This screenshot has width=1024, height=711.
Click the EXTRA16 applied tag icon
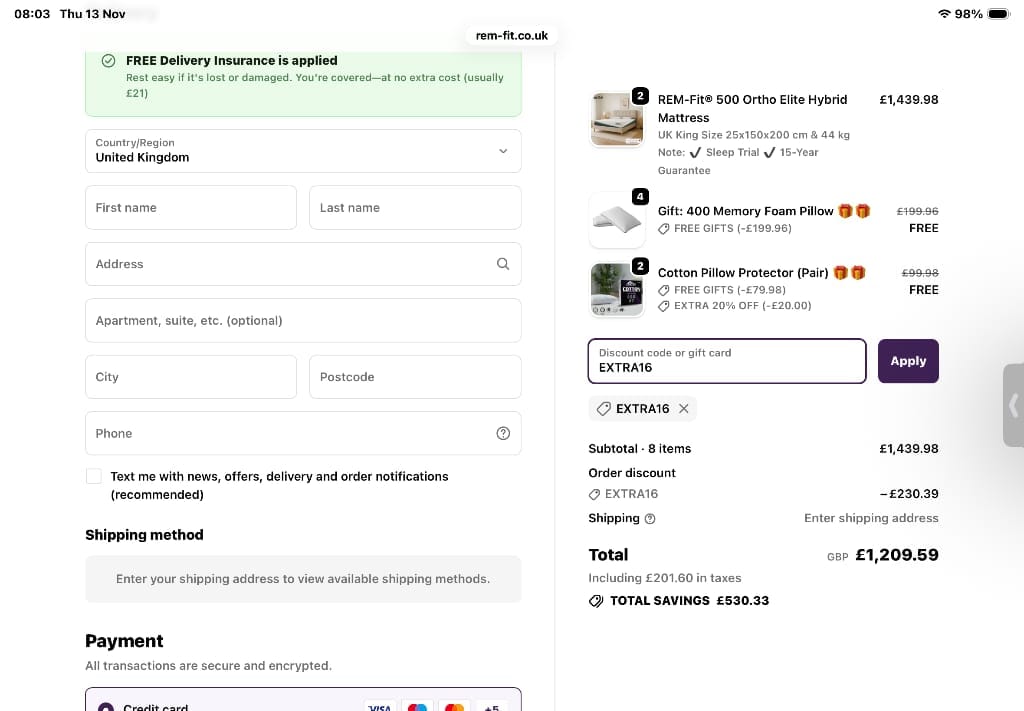(x=603, y=409)
